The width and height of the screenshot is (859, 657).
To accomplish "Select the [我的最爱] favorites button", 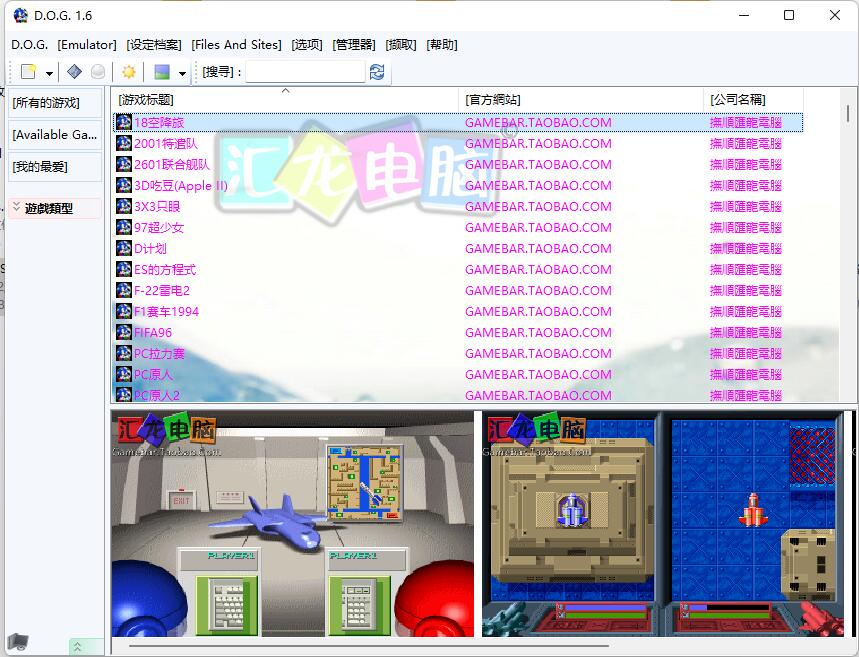I will click(x=40, y=167).
